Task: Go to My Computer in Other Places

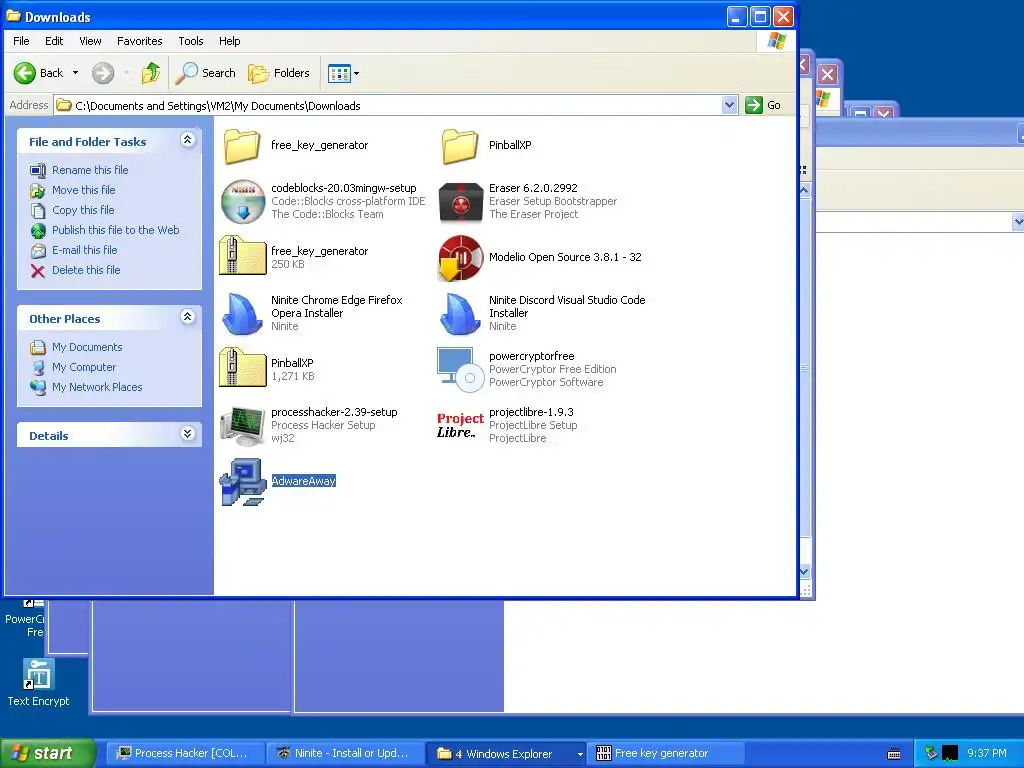Action: [84, 368]
